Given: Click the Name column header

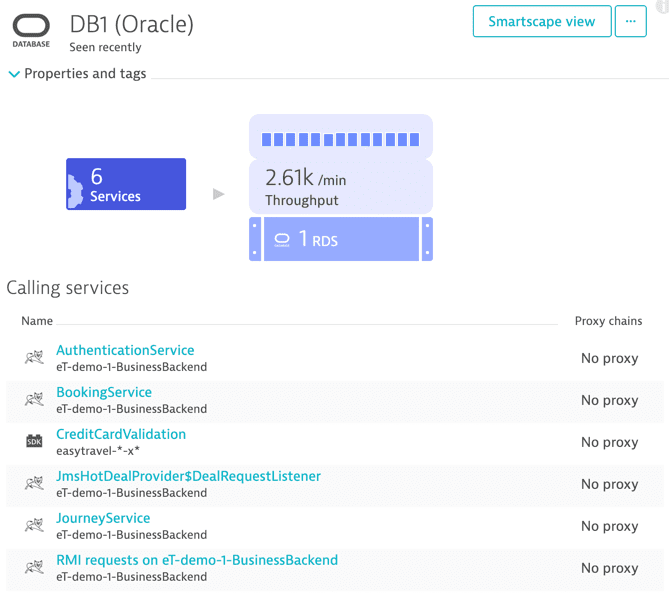Looking at the screenshot, I should click(x=37, y=321).
